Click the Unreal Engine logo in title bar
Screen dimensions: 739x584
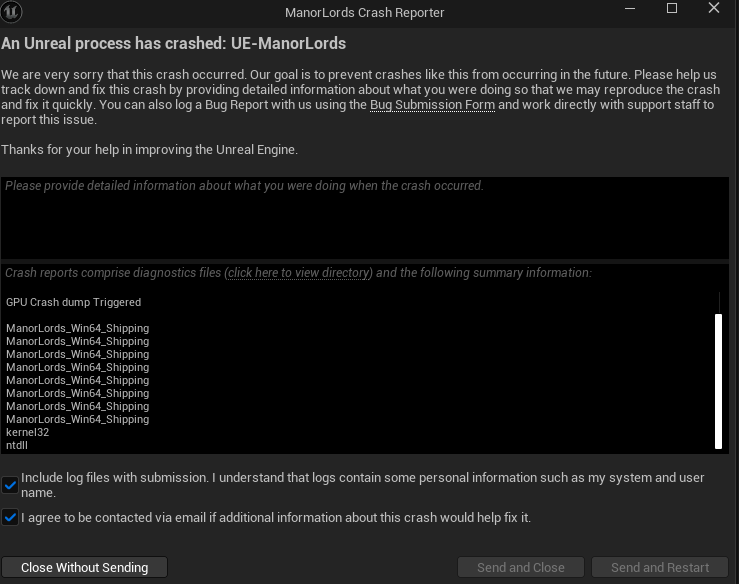pos(14,12)
